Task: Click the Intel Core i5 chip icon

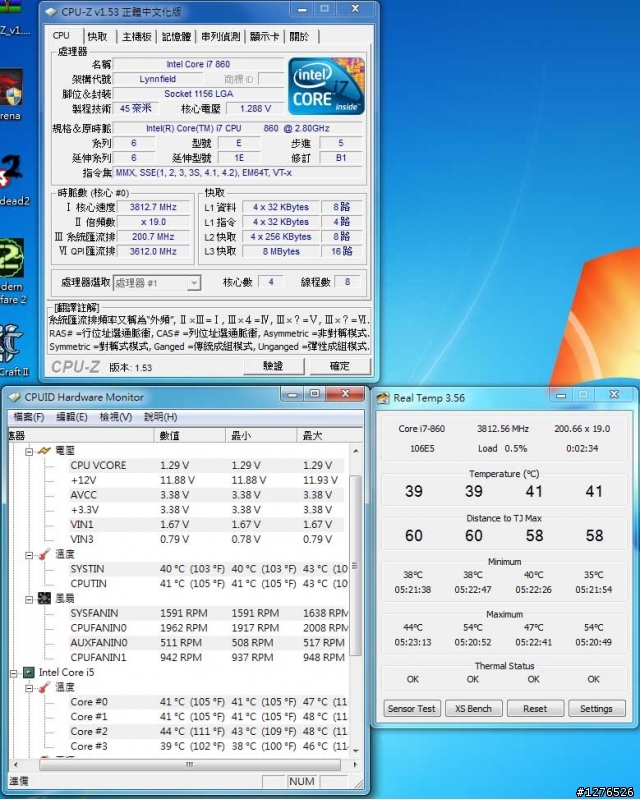Action: tap(29, 672)
